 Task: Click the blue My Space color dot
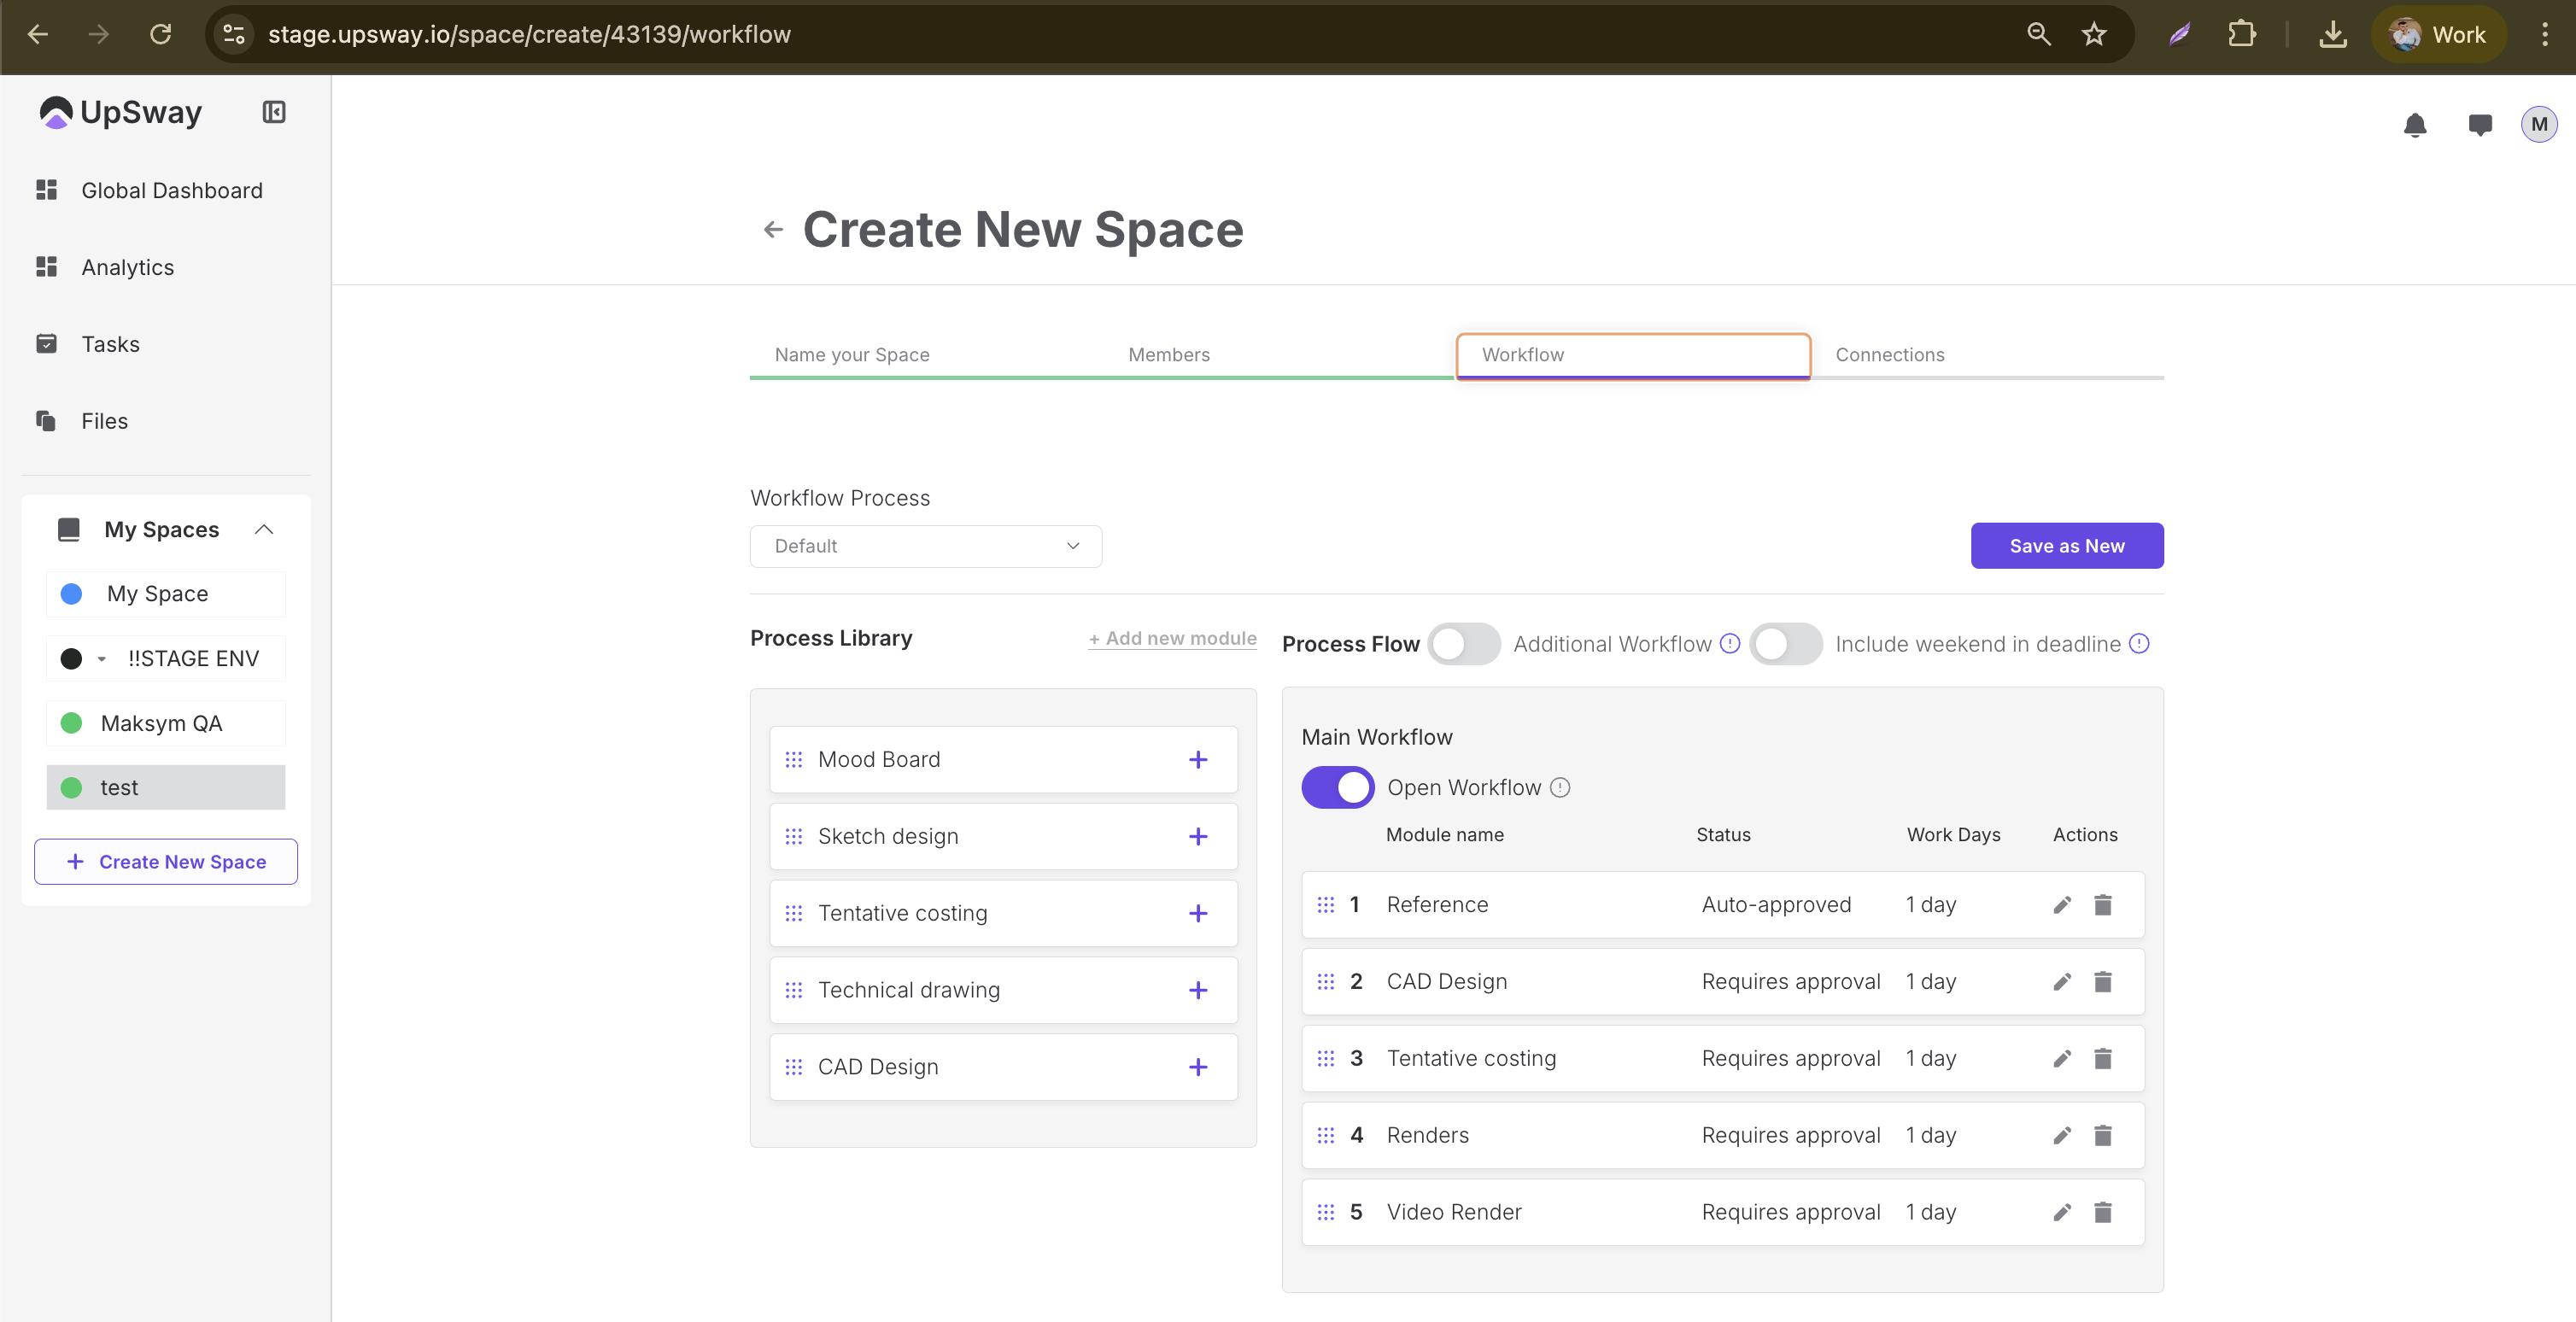71,594
